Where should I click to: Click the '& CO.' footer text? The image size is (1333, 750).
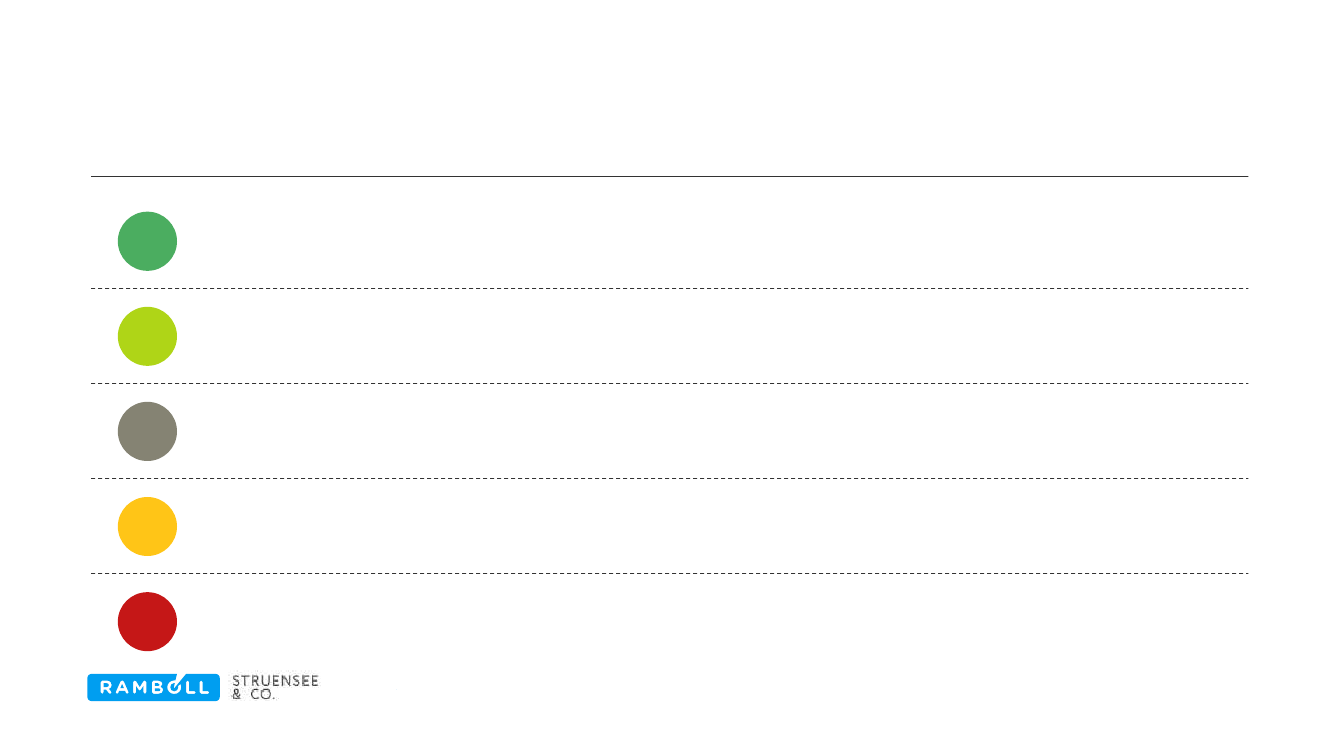tap(253, 694)
